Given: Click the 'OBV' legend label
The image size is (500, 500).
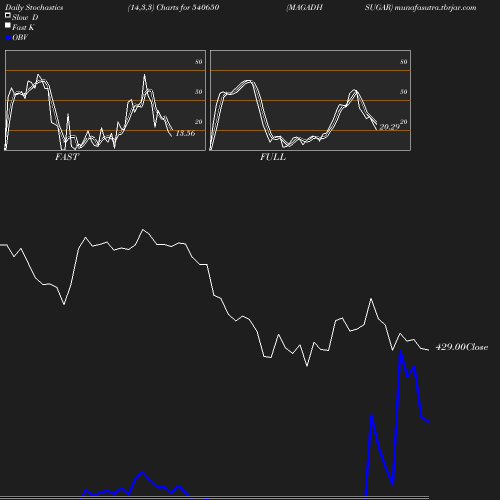Looking at the screenshot, I should pos(20,38).
